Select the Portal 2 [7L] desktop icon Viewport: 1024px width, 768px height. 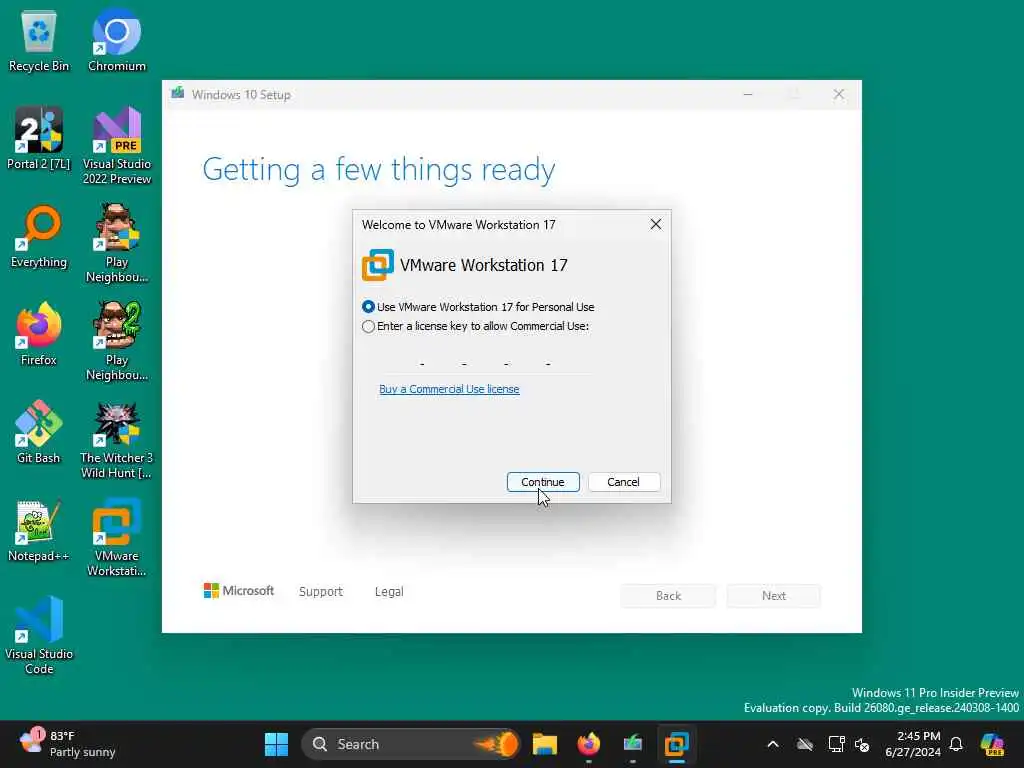pyautogui.click(x=39, y=138)
